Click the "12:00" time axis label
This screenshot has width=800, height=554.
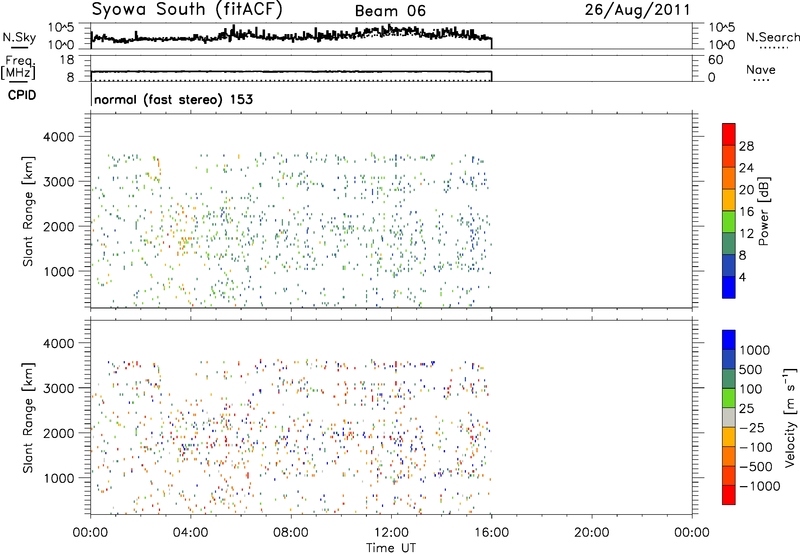pyautogui.click(x=391, y=533)
